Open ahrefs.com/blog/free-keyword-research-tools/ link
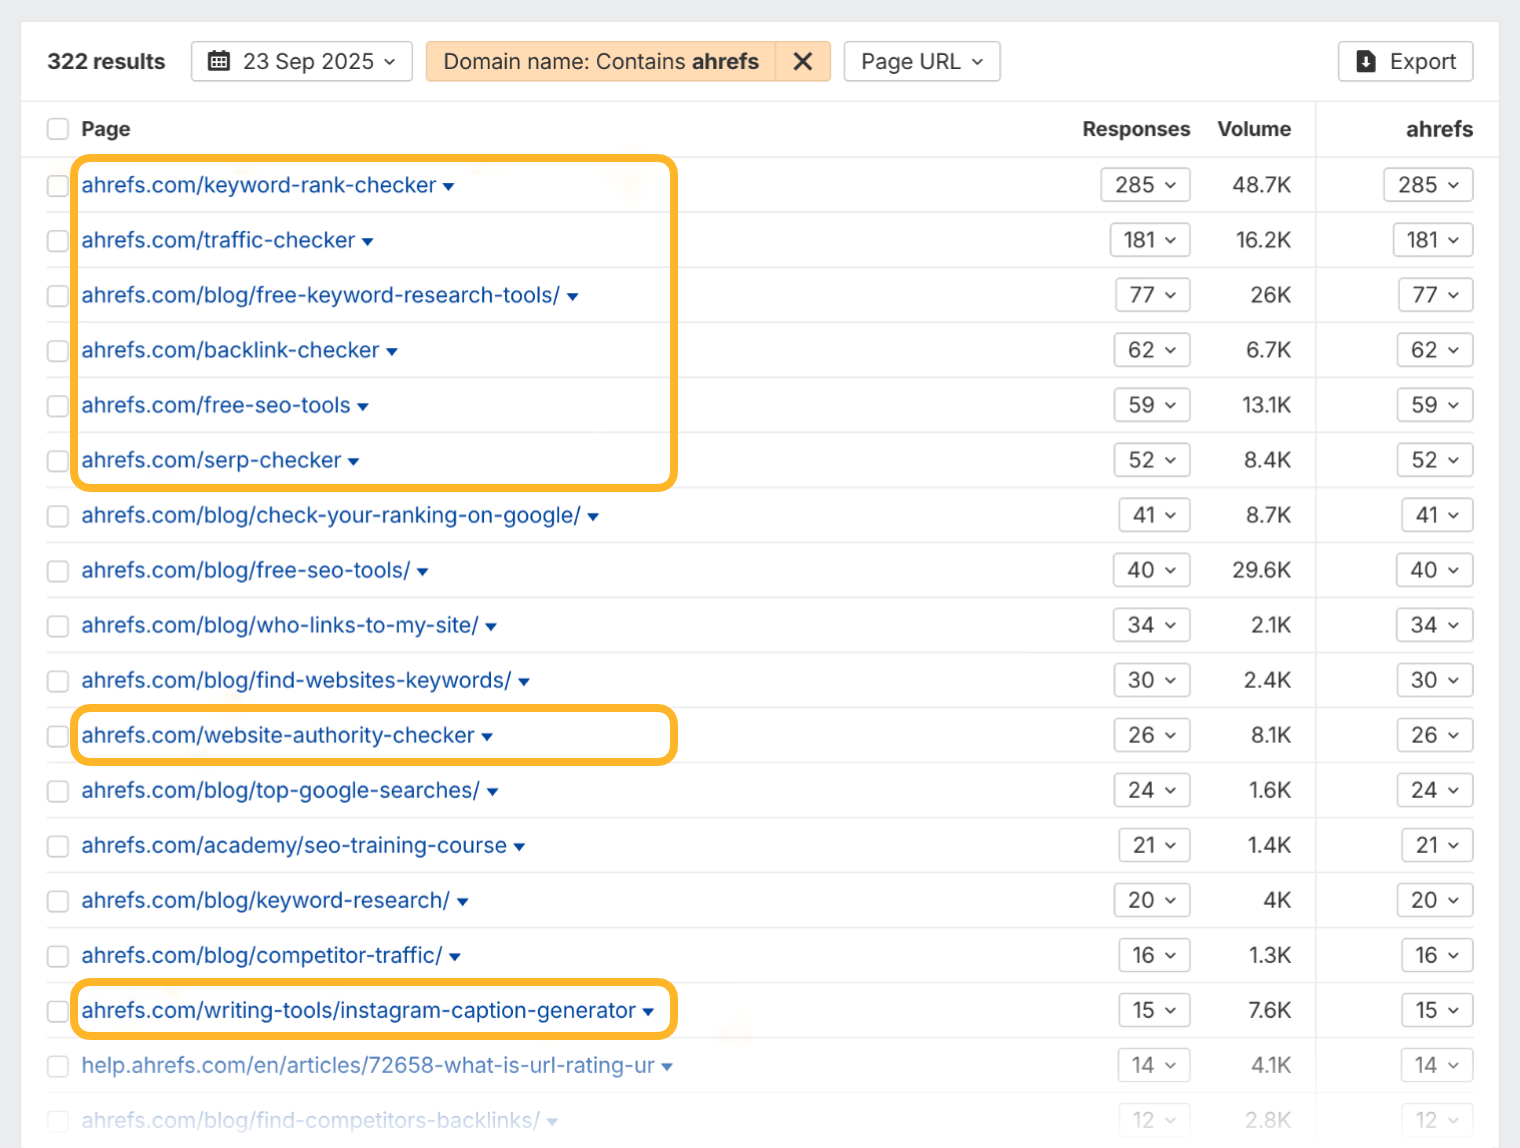This screenshot has height=1148, width=1520. coord(321,295)
